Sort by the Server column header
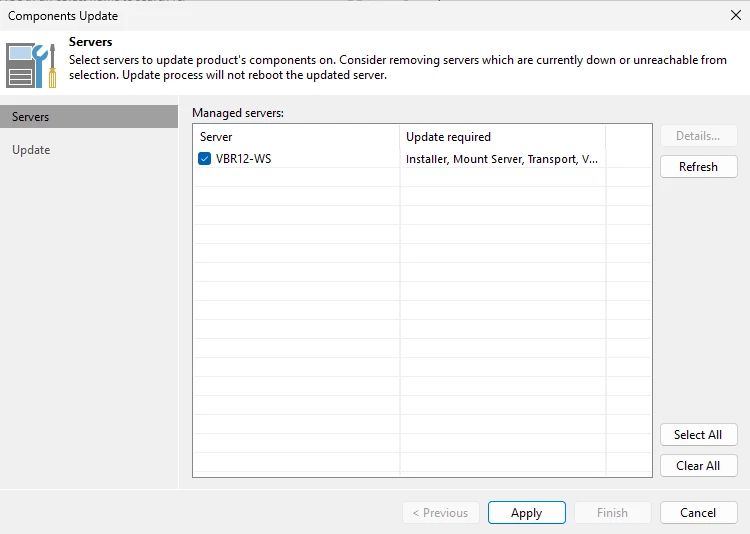The width and height of the screenshot is (750, 534). 296,137
